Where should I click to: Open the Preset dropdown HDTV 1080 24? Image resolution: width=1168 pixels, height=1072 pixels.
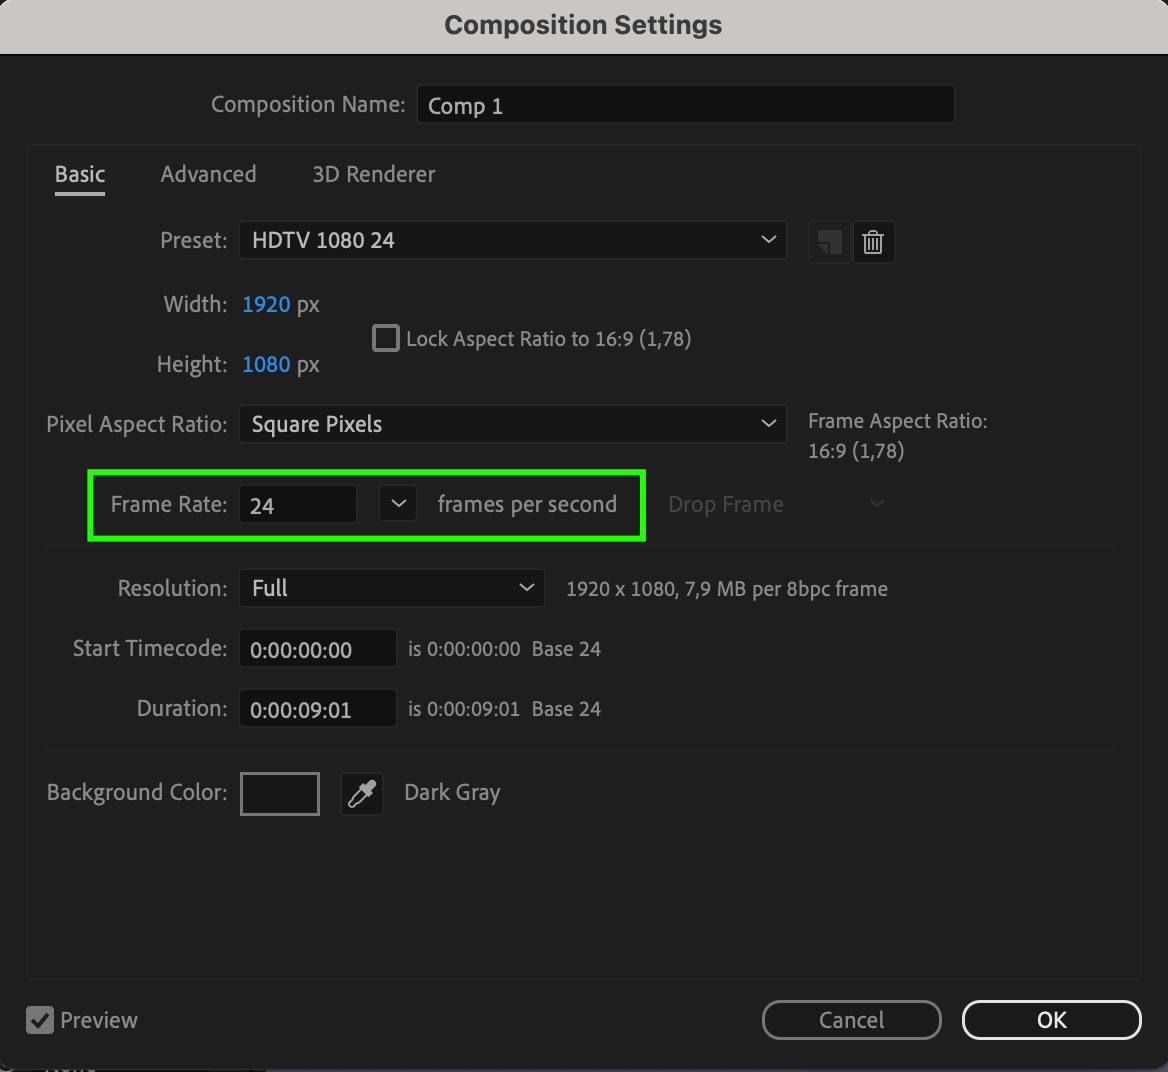tap(512, 240)
